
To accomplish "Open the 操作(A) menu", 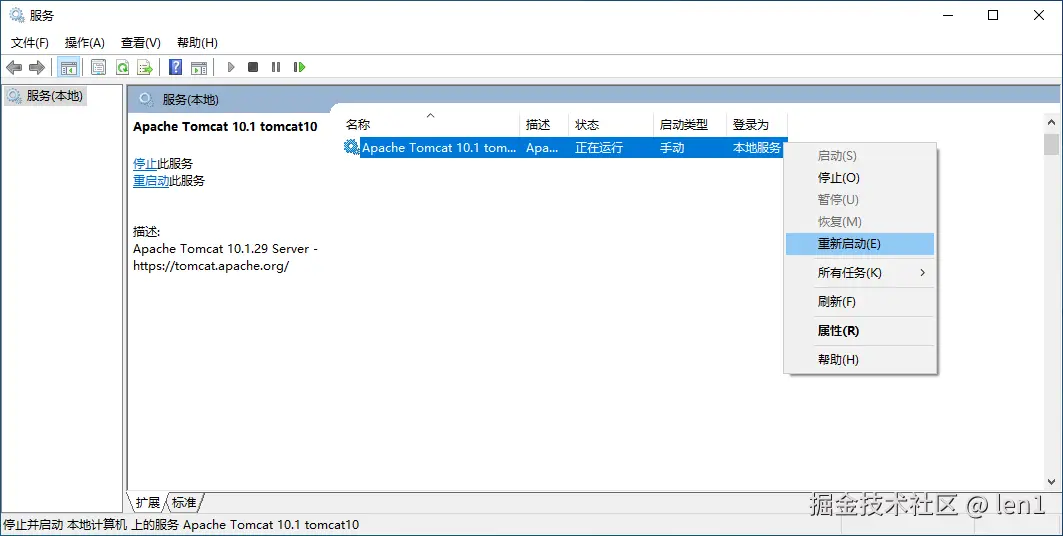I will (85, 43).
